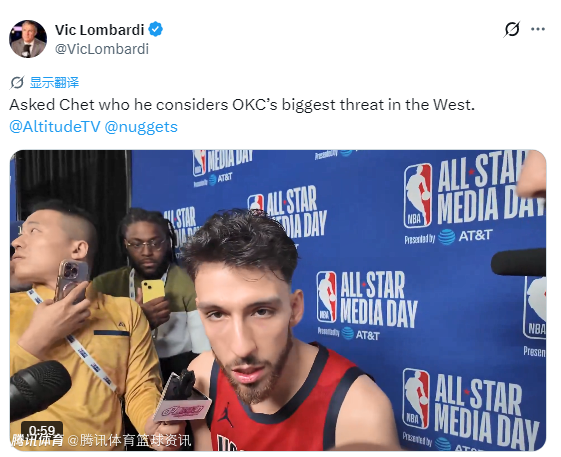Click the AT&T globe beside the large banner
Image resolution: width=561 pixels, height=457 pixels.
pyautogui.click(x=447, y=237)
